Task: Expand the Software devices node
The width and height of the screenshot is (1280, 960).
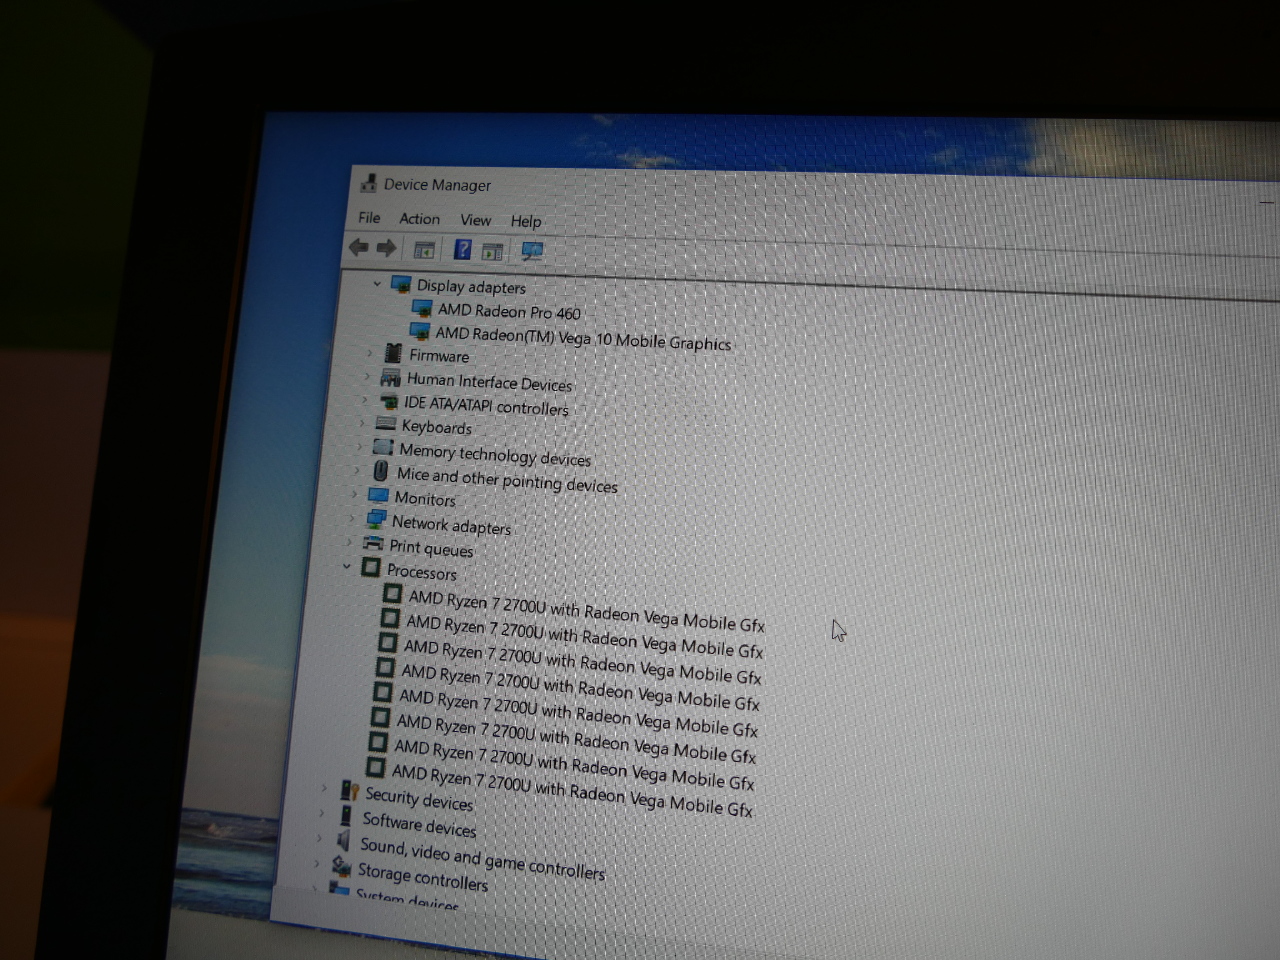Action: [321, 812]
